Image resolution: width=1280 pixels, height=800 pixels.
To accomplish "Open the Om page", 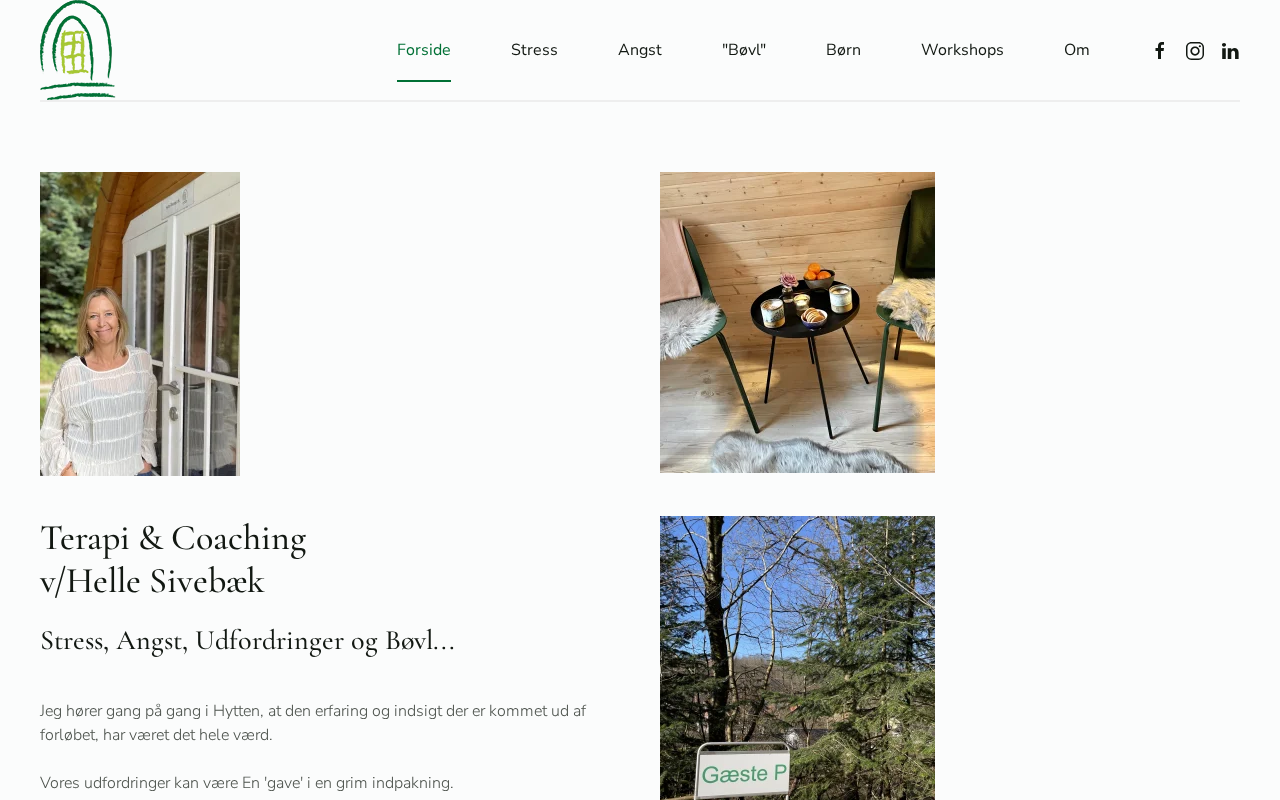I will click(1077, 50).
